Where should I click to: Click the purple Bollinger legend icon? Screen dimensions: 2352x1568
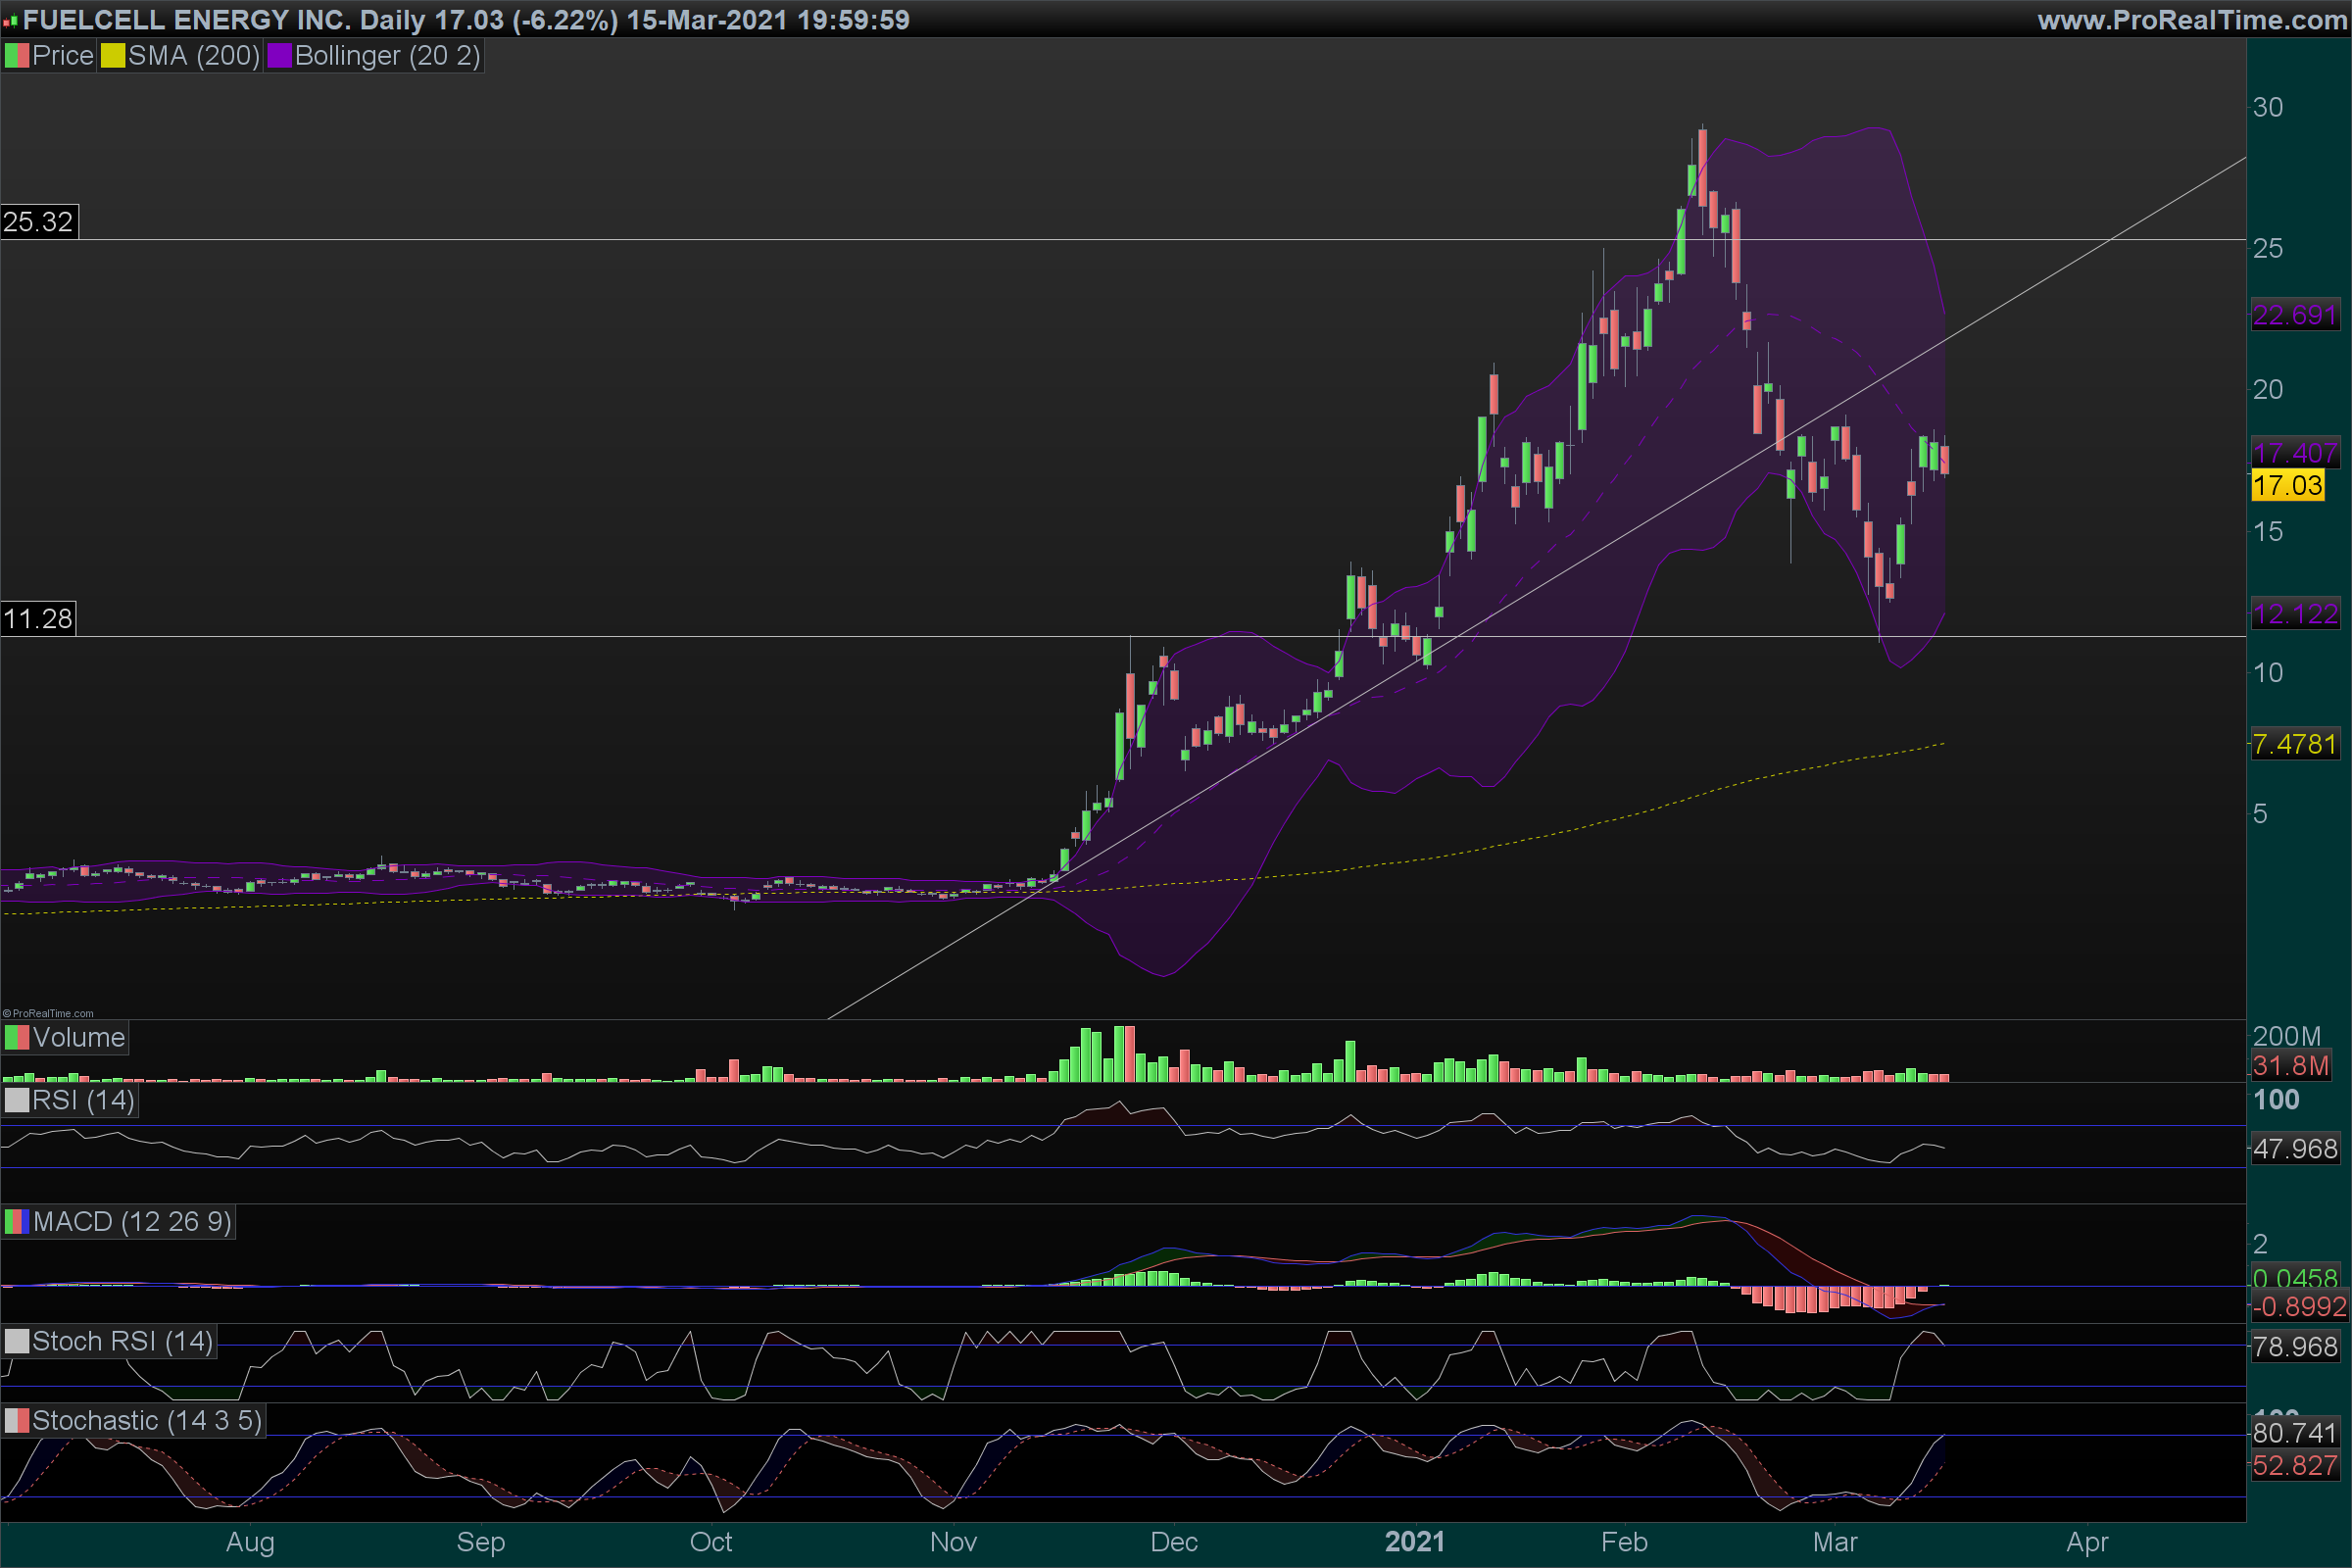[279, 56]
